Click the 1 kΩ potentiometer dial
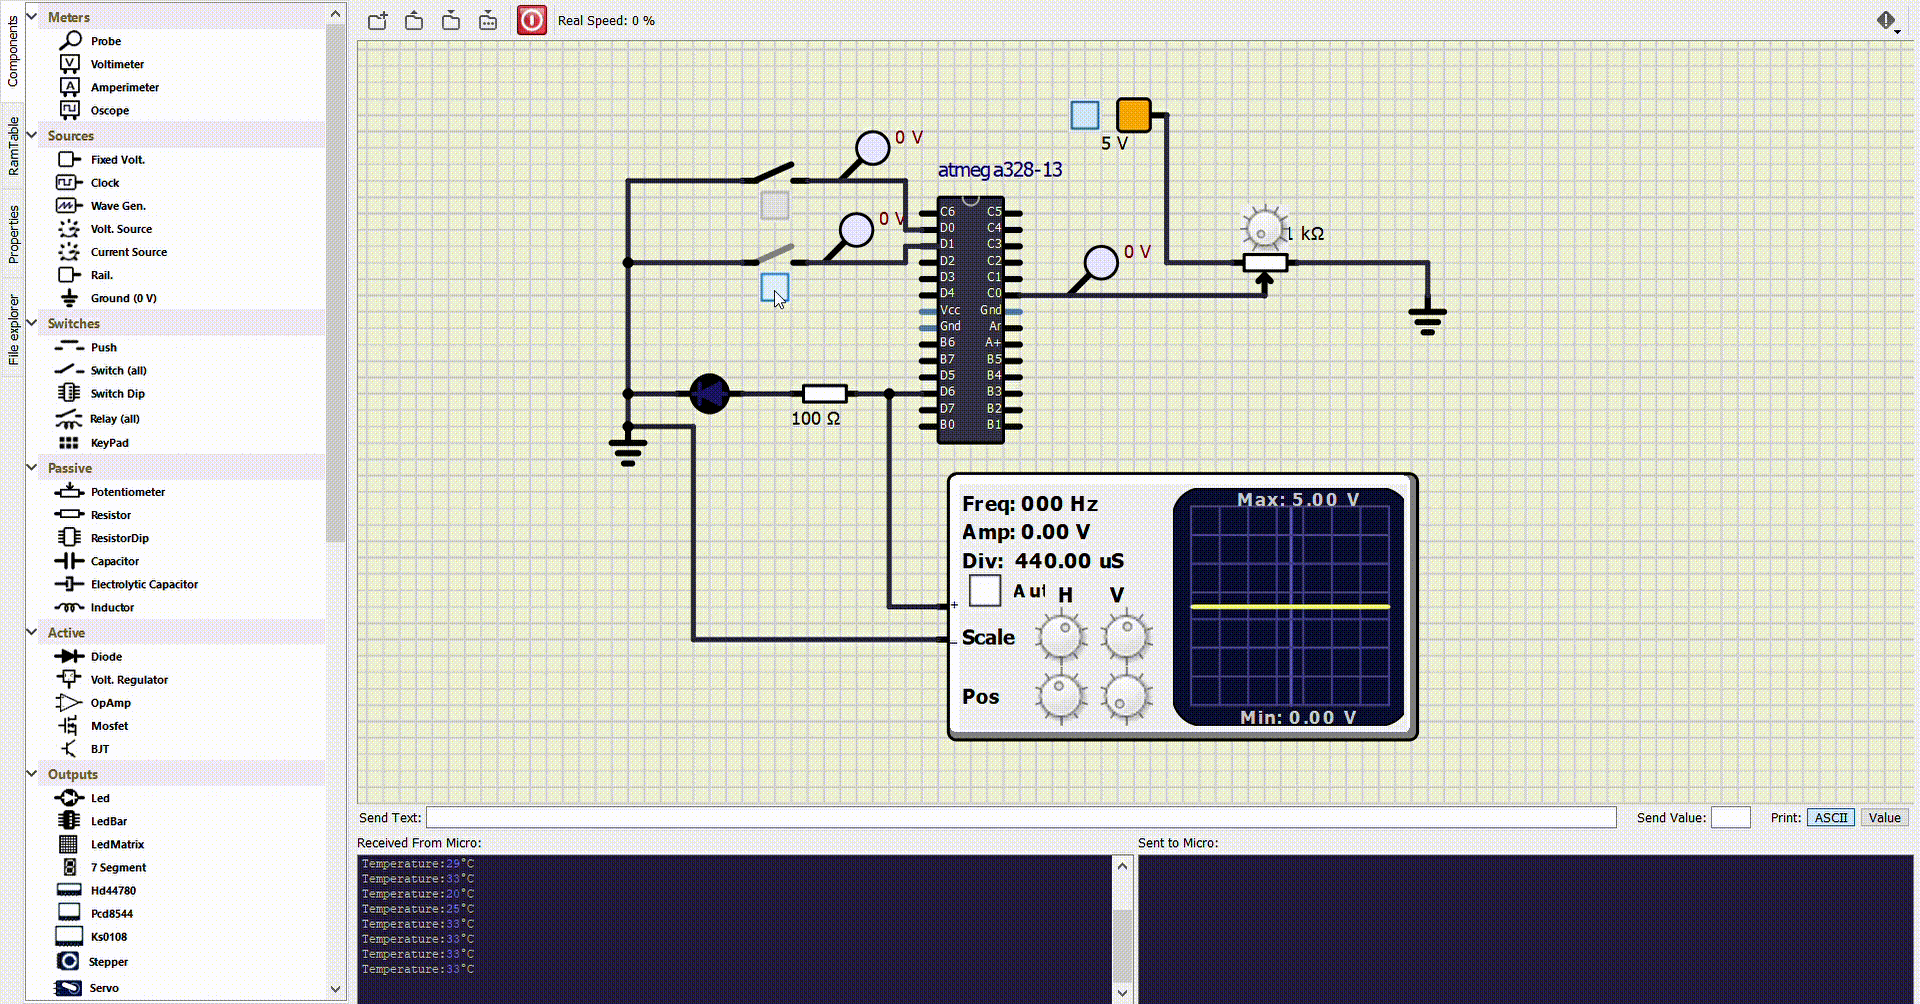The width and height of the screenshot is (1920, 1004). click(1264, 229)
